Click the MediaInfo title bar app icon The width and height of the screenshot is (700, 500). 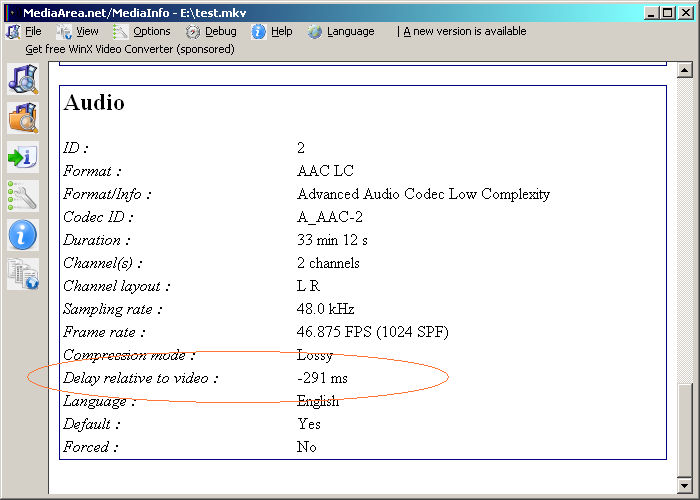(12, 12)
